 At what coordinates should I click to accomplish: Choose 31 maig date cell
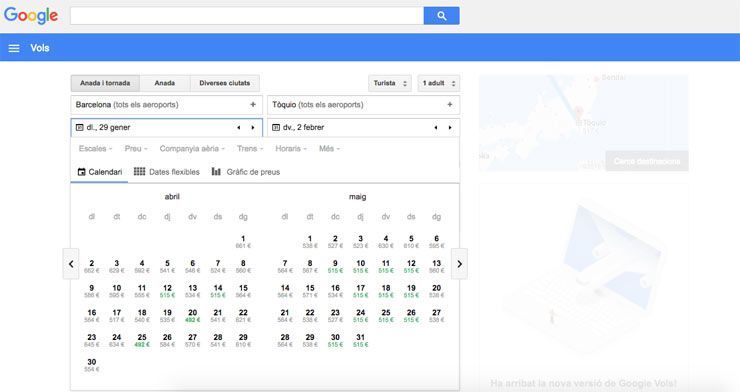(x=361, y=340)
